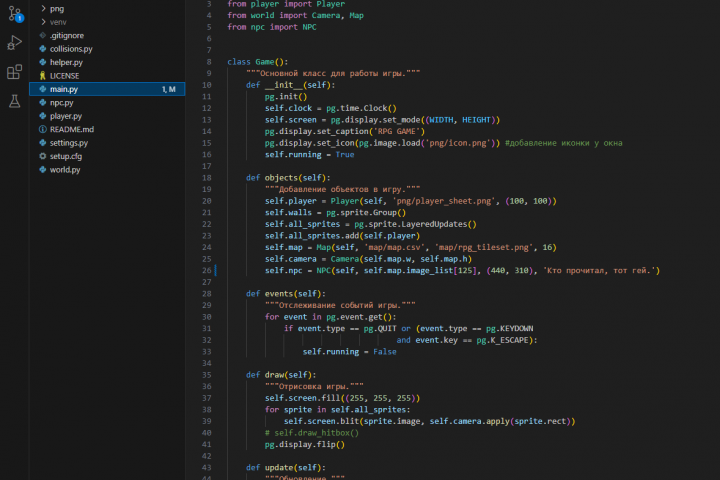Click 'image_list[125]' on line 26

point(444,271)
